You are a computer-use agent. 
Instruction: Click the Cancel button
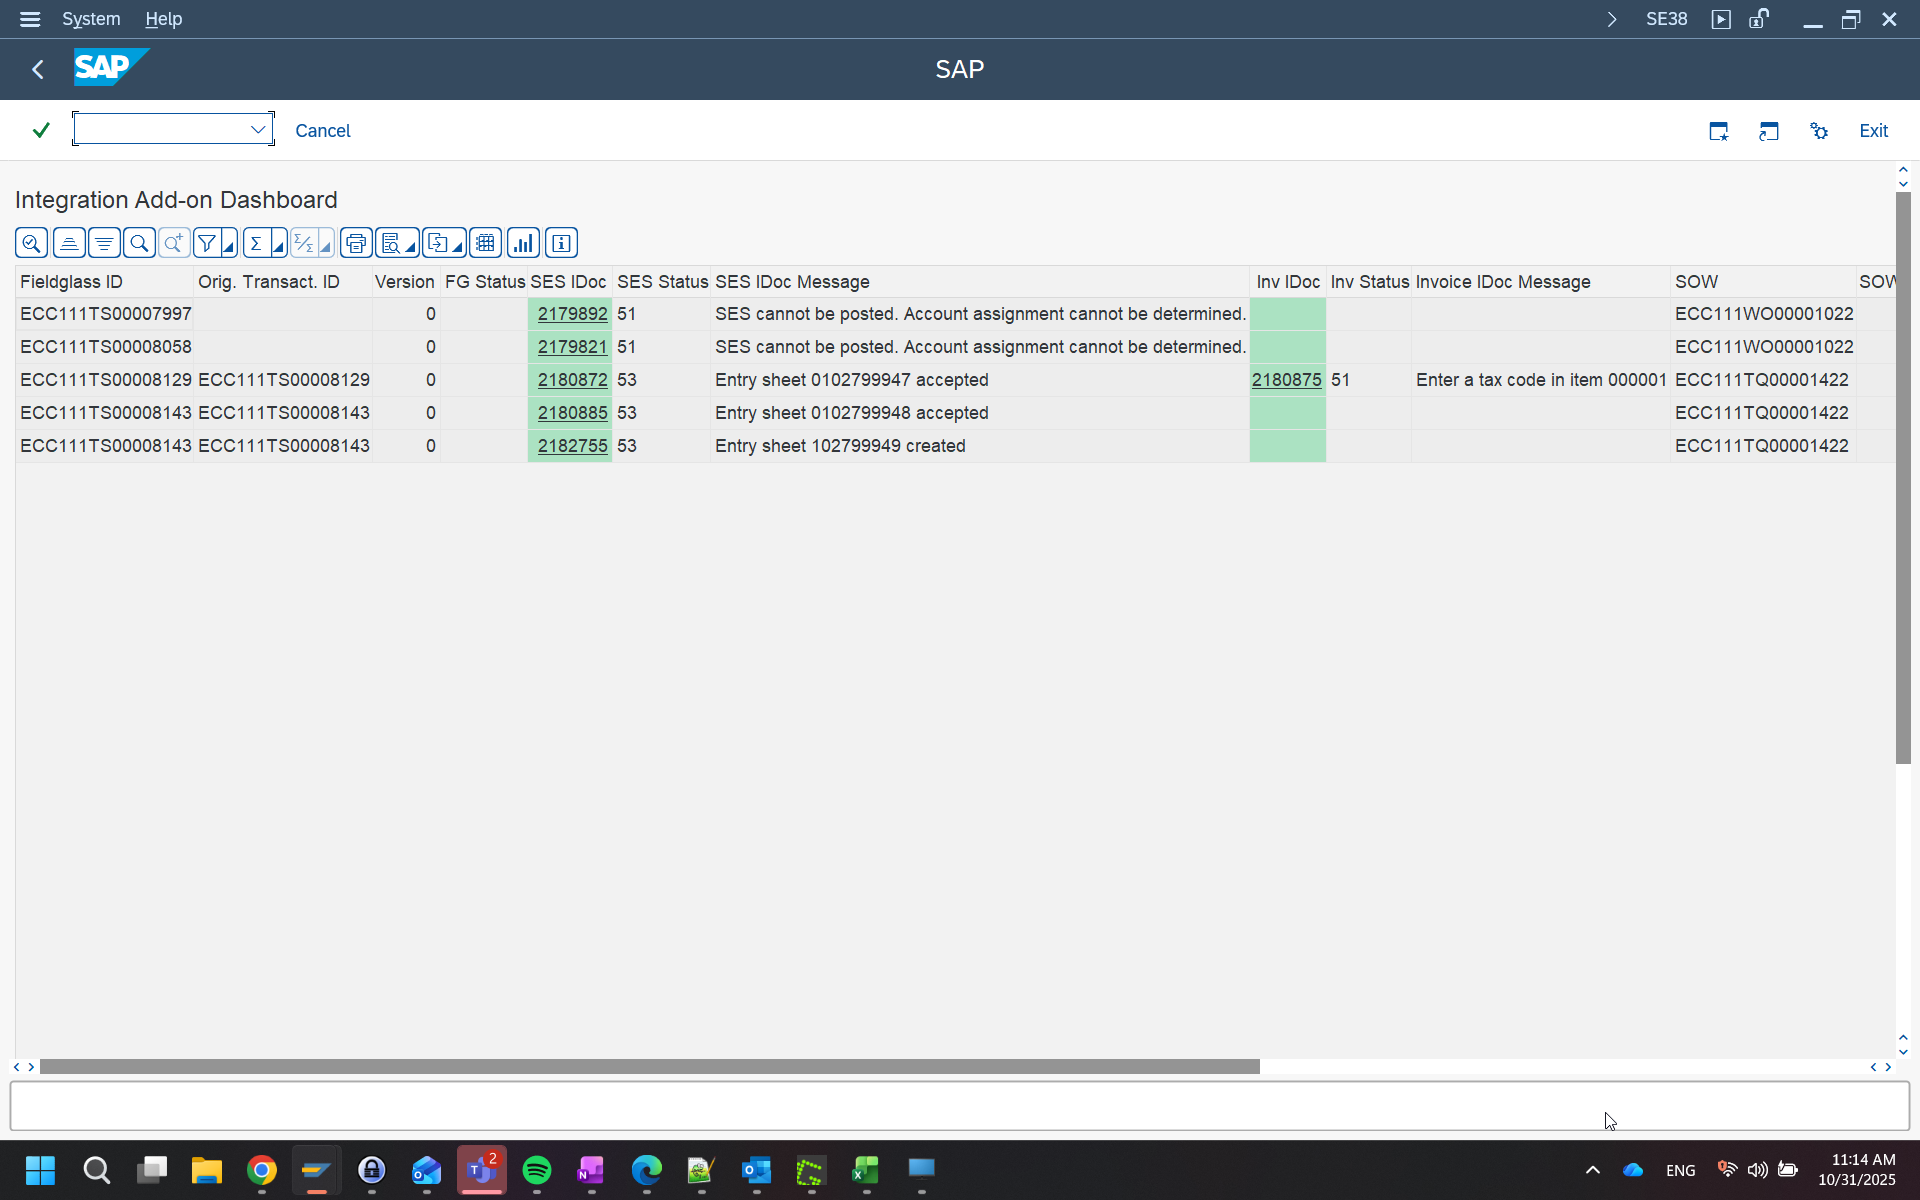(x=323, y=131)
